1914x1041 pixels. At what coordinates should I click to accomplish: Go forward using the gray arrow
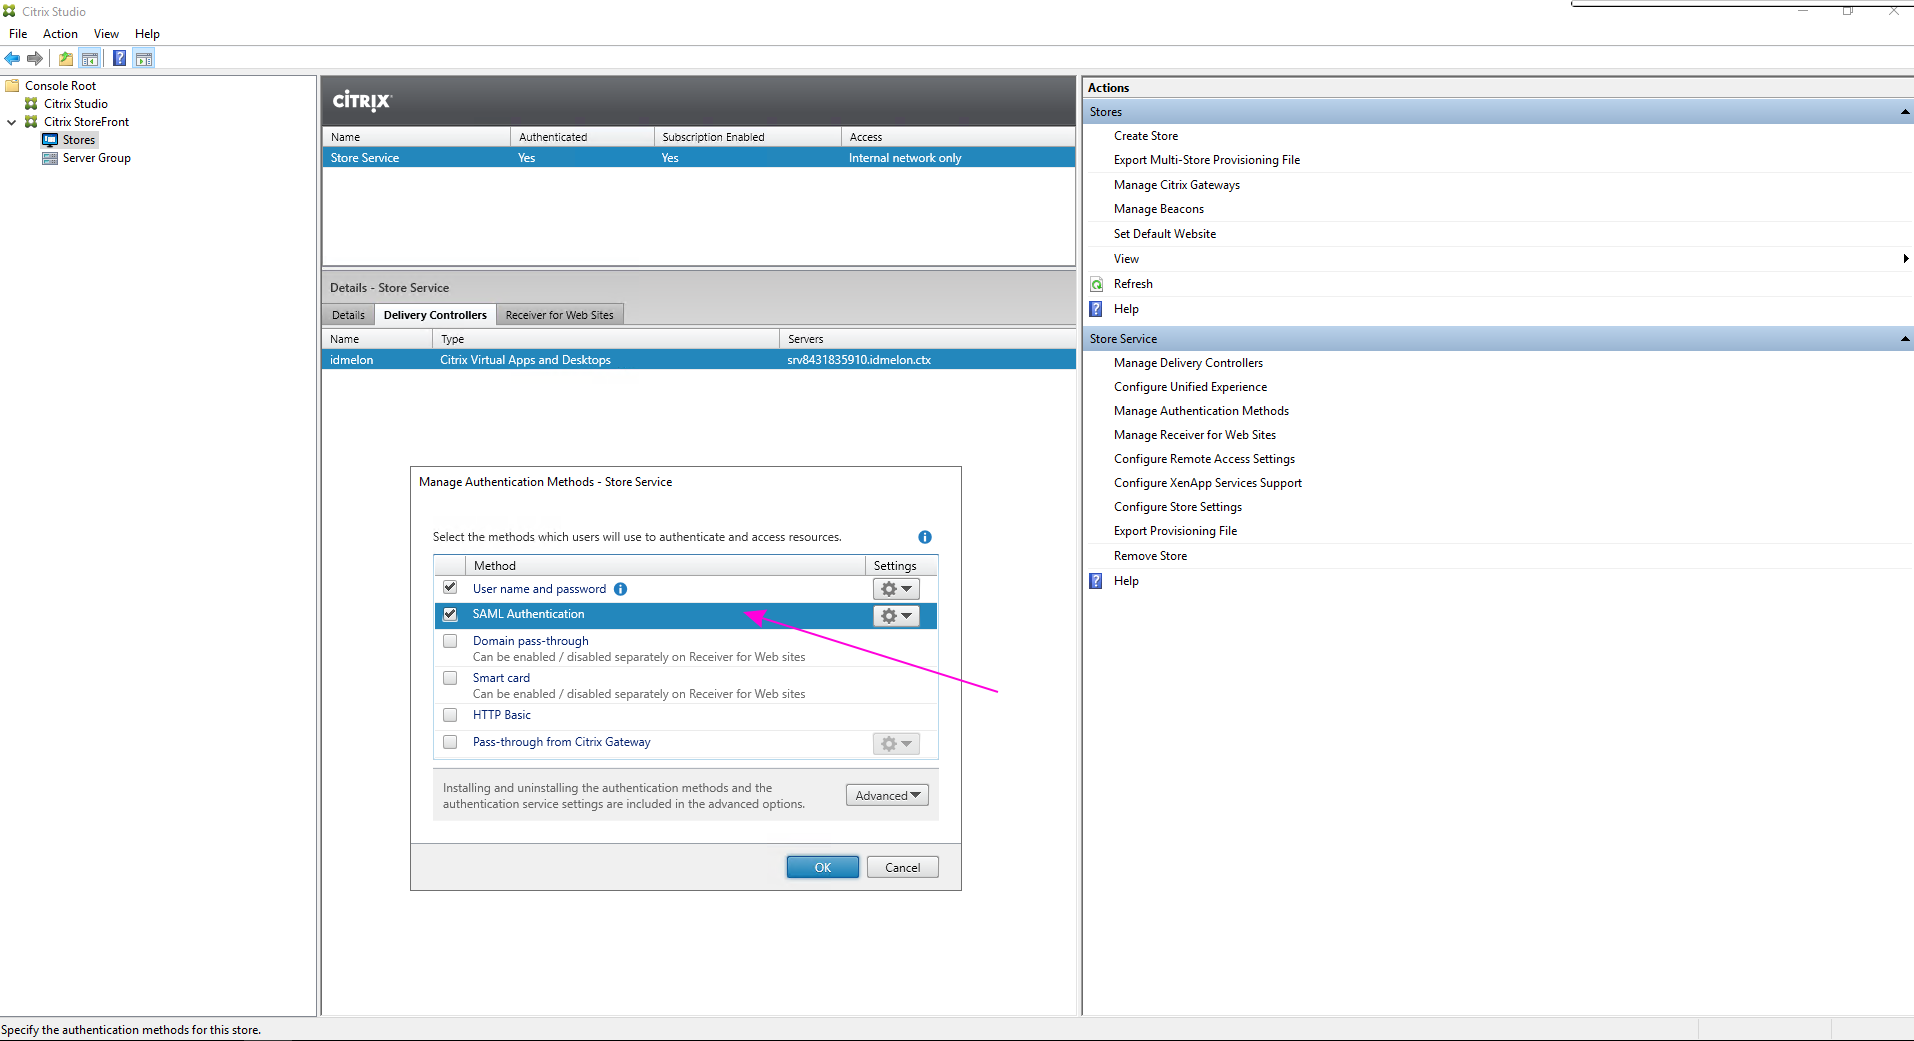tap(35, 58)
